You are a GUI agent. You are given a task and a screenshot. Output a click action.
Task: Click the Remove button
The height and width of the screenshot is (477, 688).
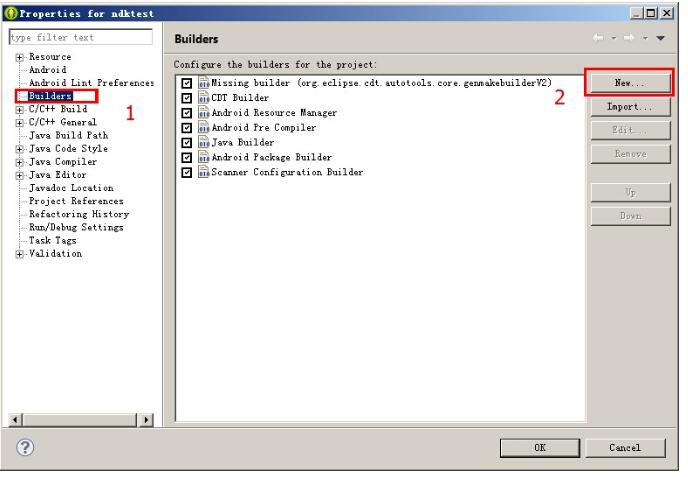[x=630, y=154]
